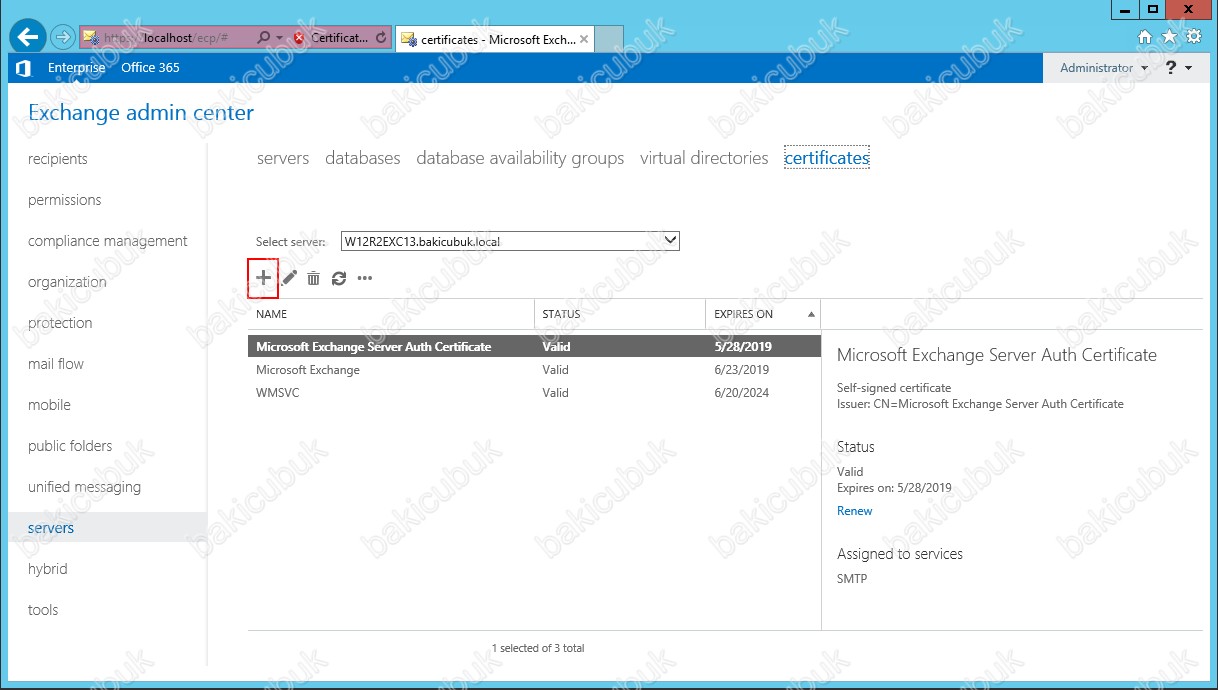Click the edit pencil icon in the toolbar

click(289, 278)
